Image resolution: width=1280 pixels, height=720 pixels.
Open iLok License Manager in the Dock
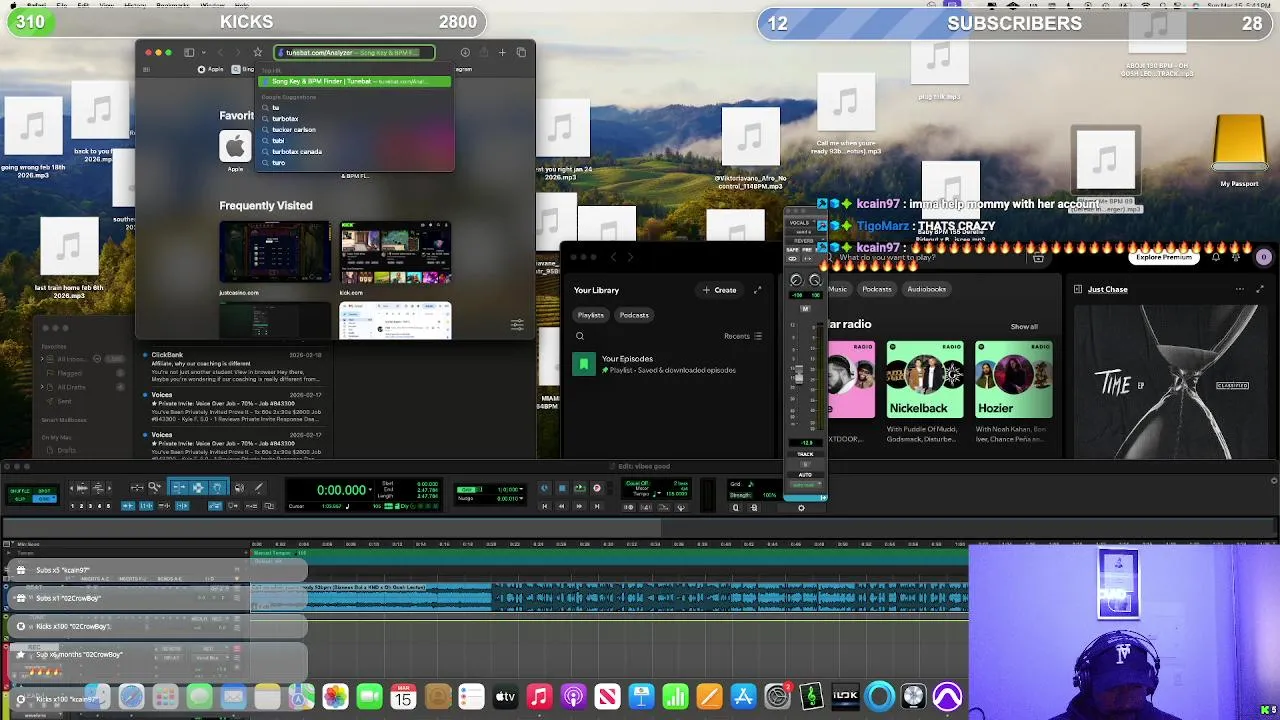coord(845,696)
